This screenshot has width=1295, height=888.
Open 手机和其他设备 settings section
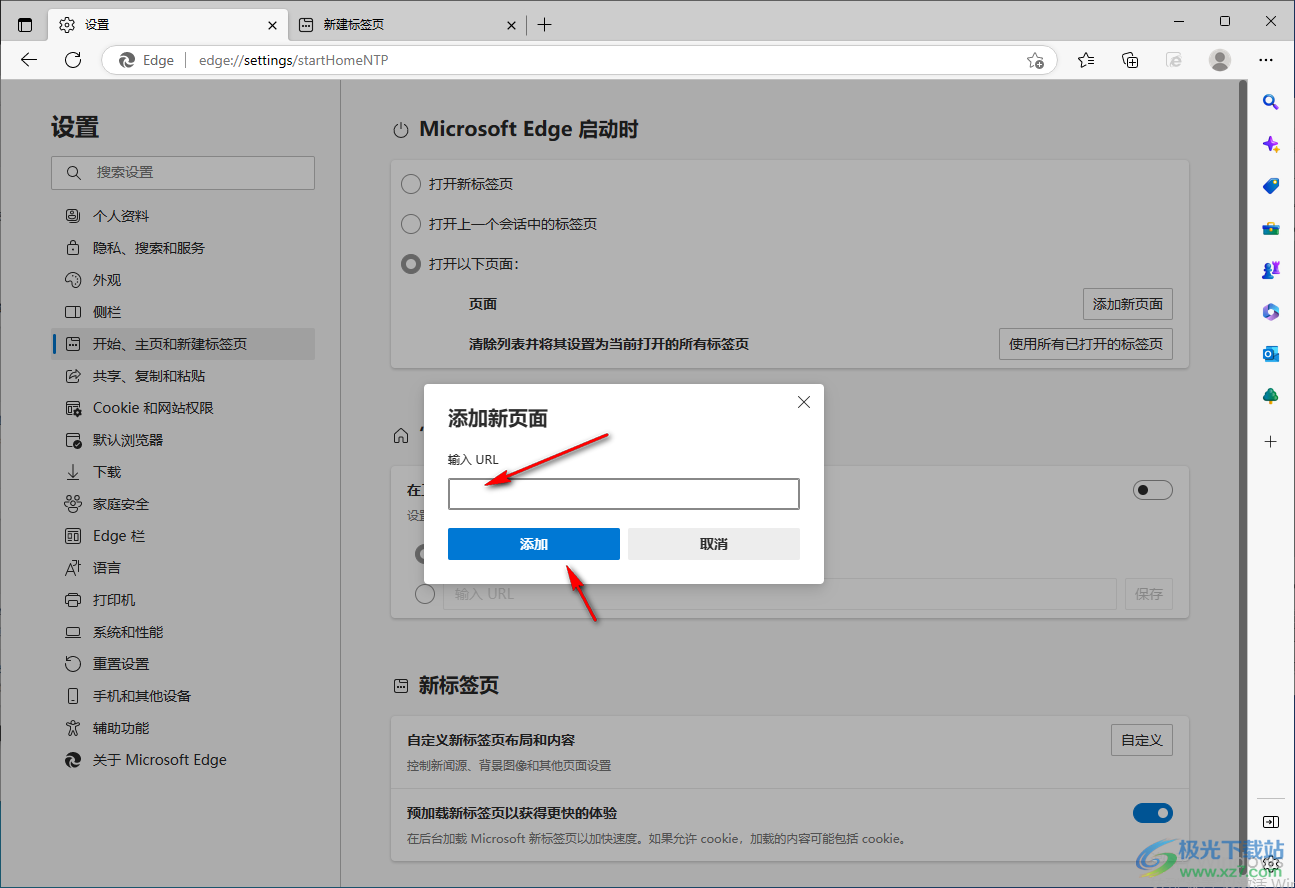point(183,696)
